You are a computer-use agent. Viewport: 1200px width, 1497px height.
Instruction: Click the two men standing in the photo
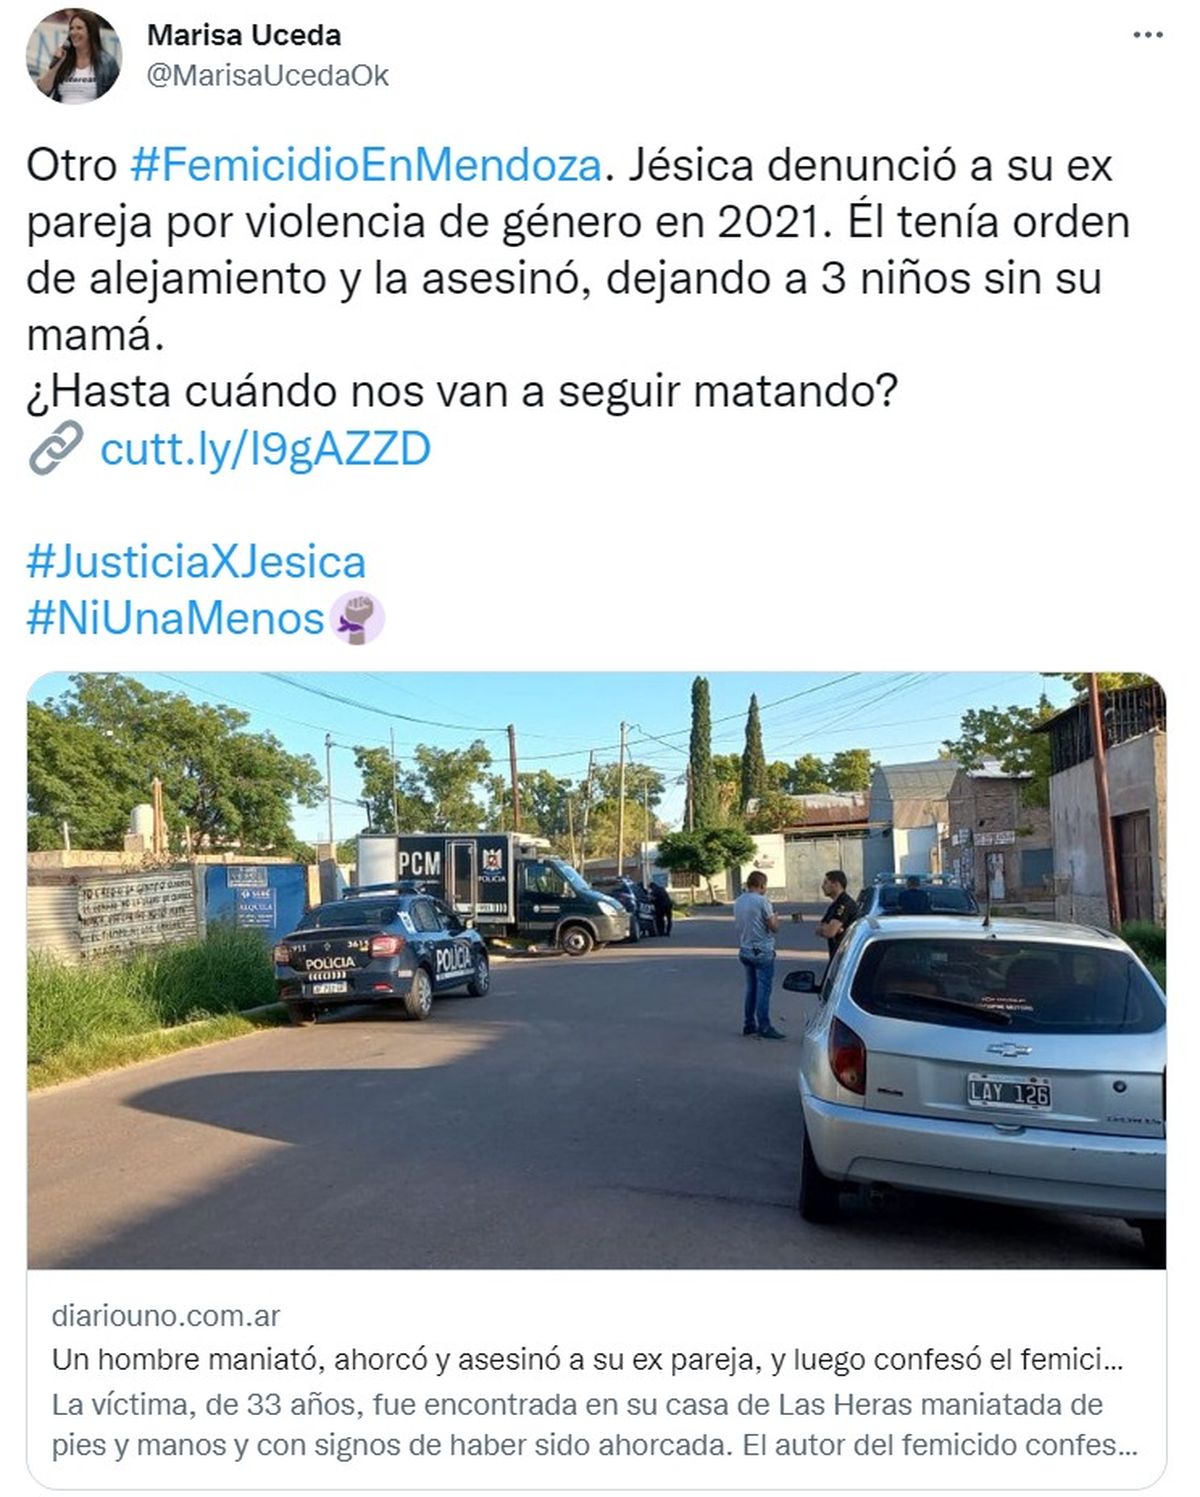click(795, 950)
